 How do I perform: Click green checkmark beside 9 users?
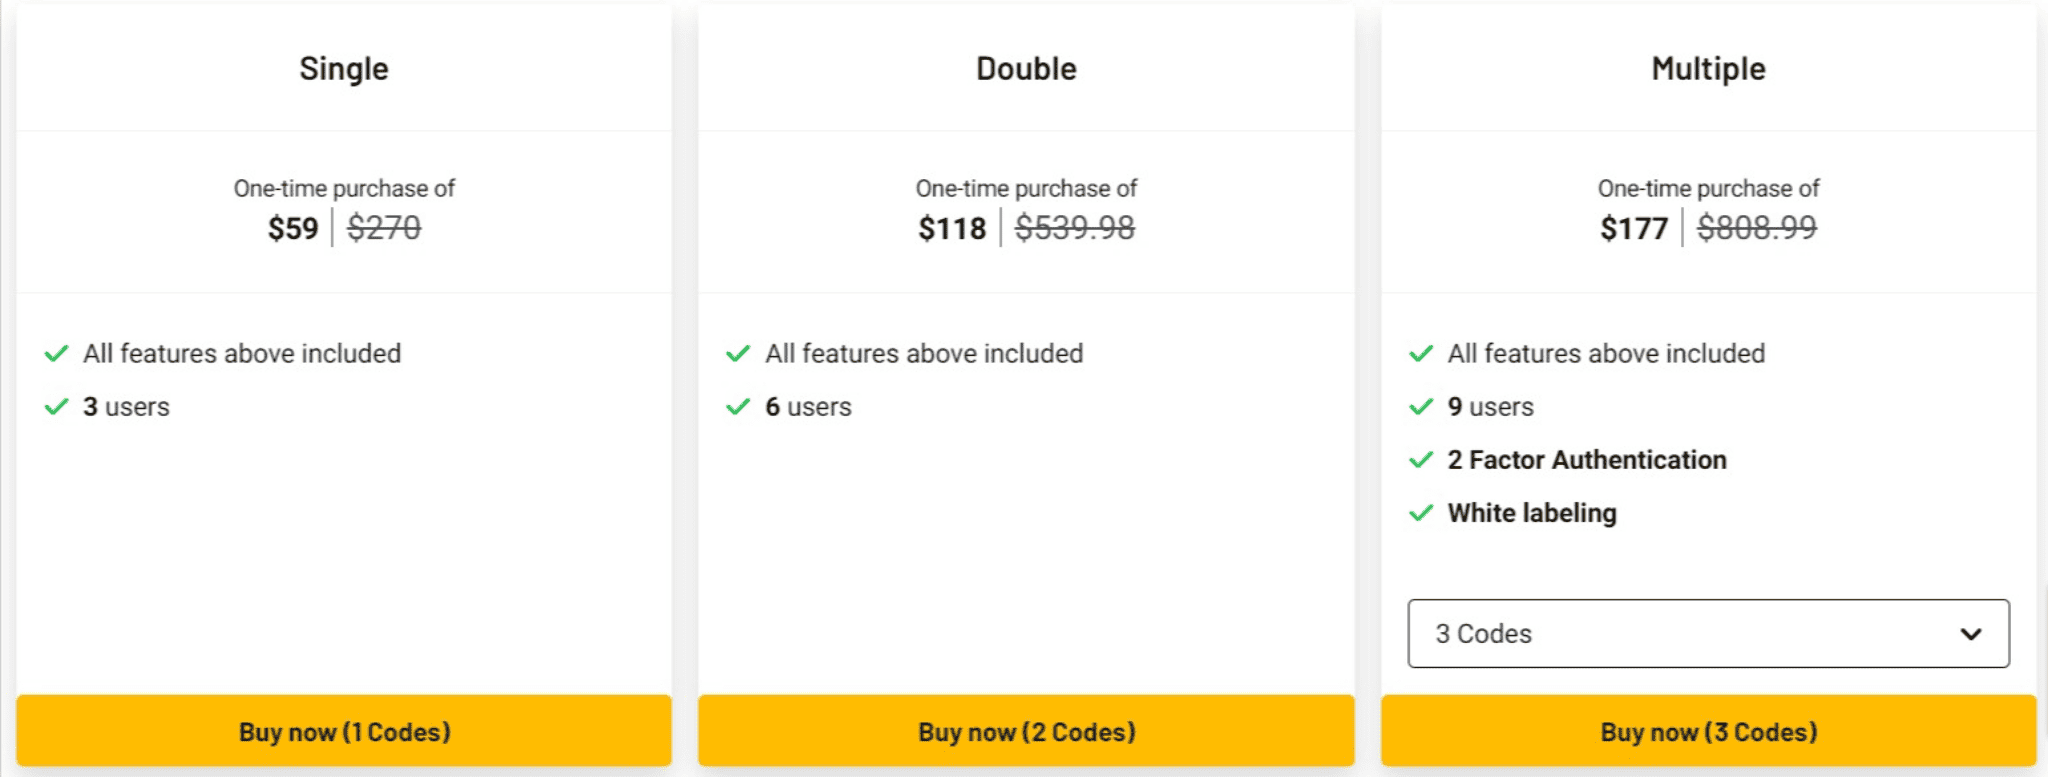[1421, 406]
